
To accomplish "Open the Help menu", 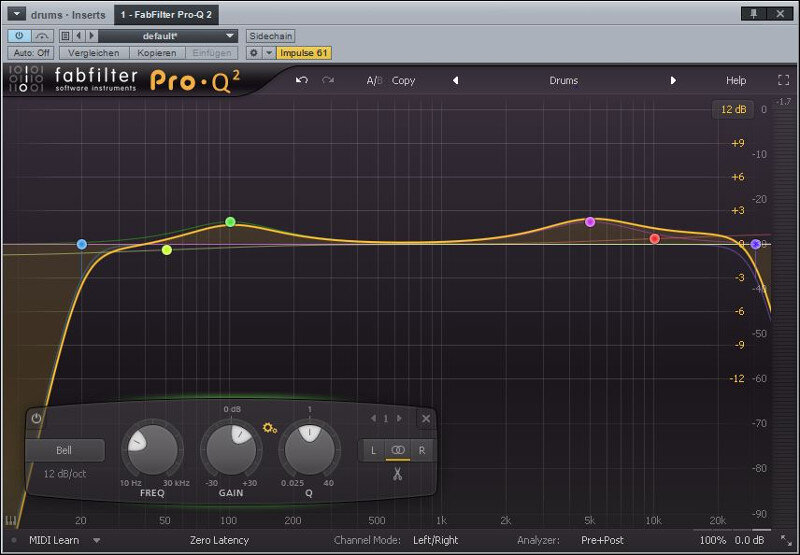I will [736, 80].
